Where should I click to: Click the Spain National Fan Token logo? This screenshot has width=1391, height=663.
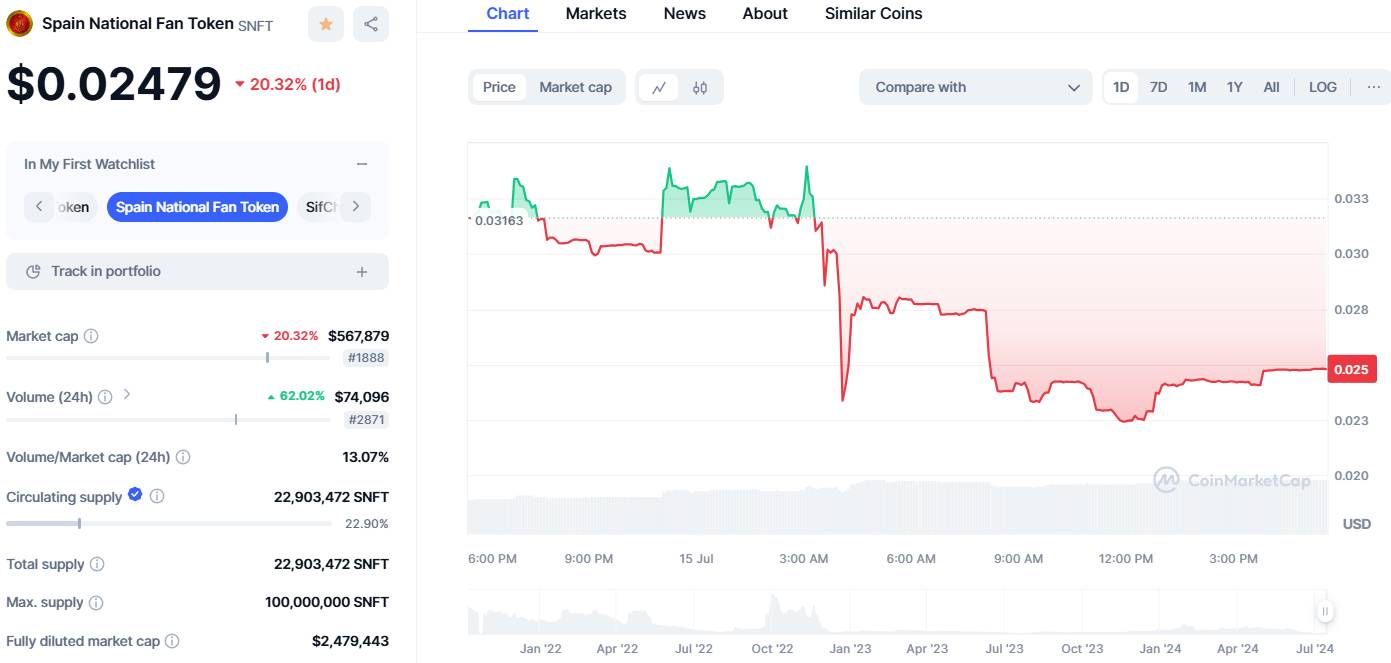19,23
